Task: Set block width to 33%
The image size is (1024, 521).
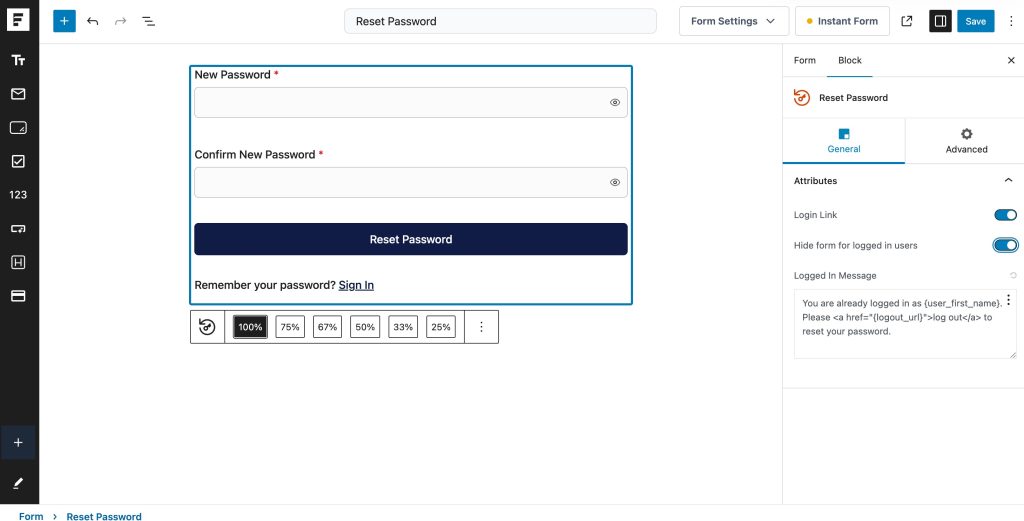Action: point(403,326)
